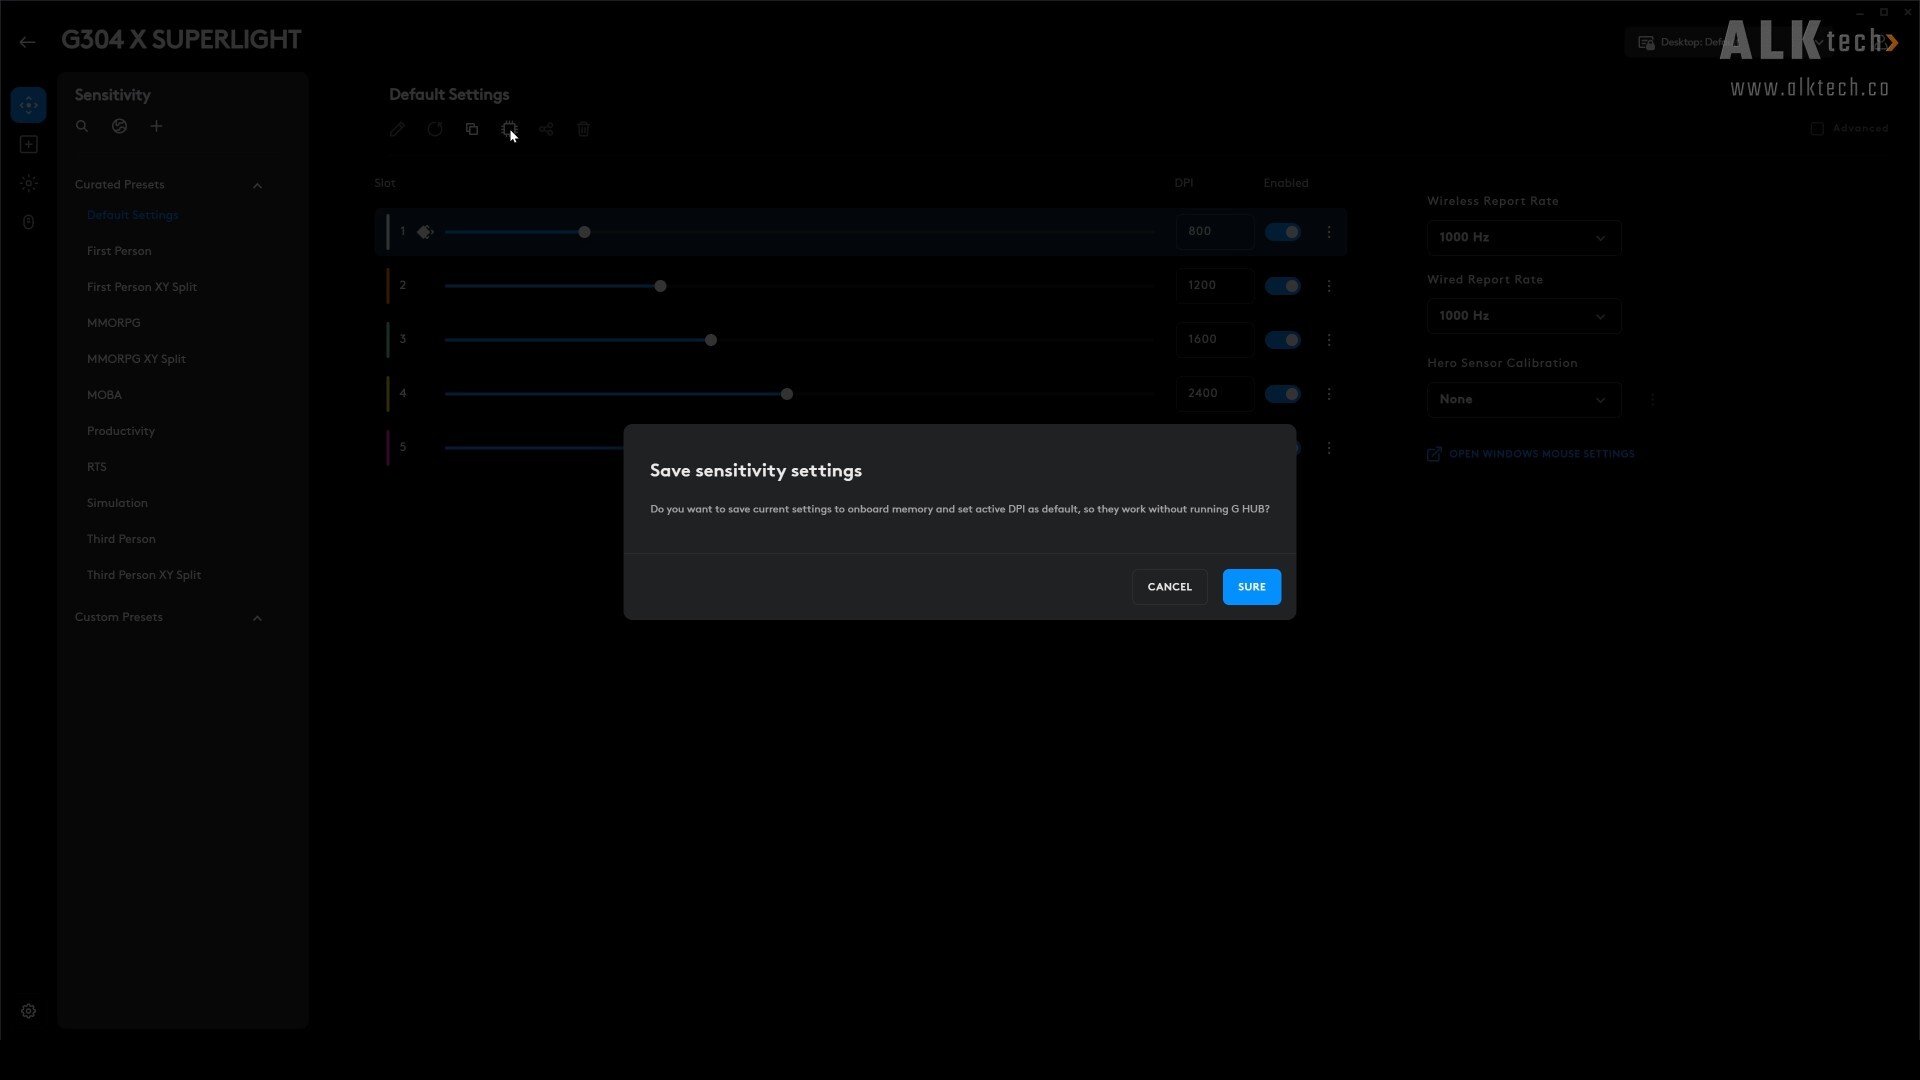This screenshot has height=1080, width=1920.
Task: Open Hero Sensor Calibration dropdown
Action: (1524, 400)
